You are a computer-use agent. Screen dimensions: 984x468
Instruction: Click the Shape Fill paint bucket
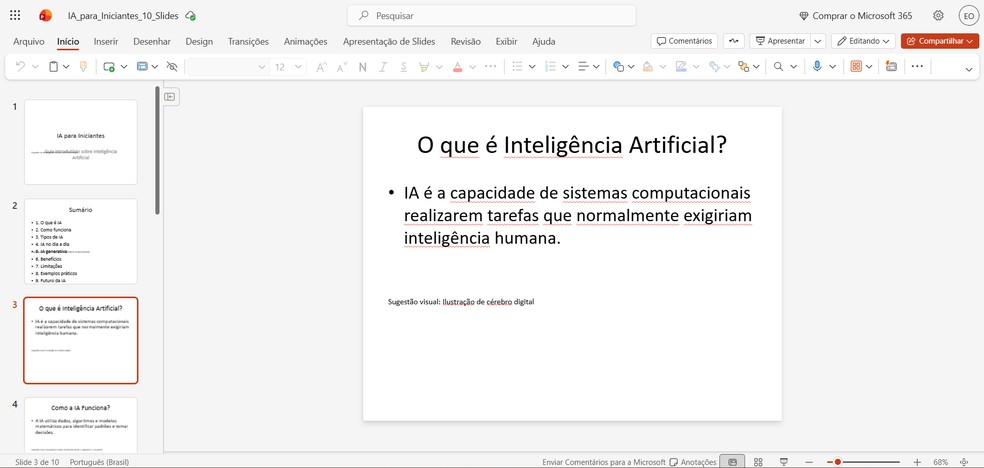point(648,66)
